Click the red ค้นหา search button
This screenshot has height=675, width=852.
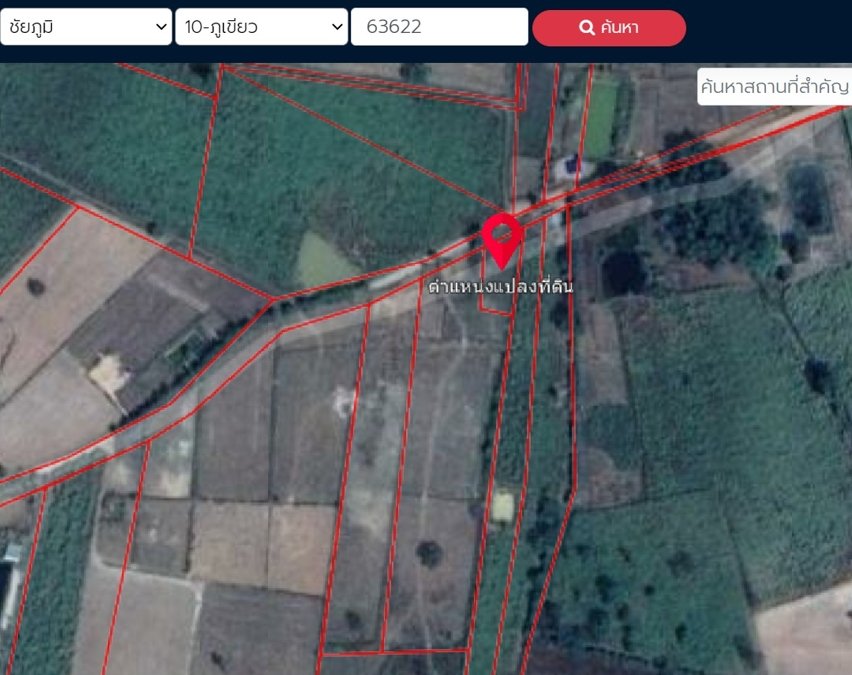pos(609,28)
